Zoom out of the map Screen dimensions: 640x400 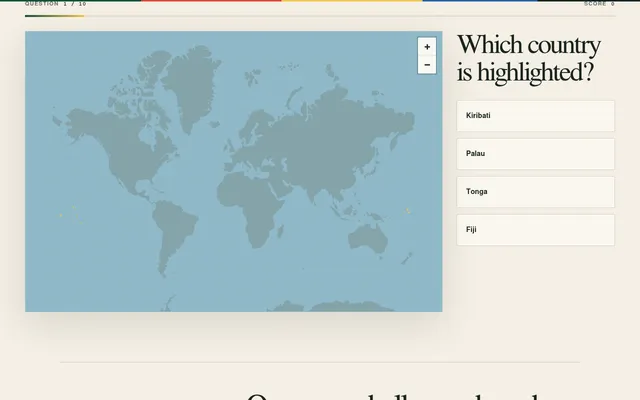click(x=427, y=65)
